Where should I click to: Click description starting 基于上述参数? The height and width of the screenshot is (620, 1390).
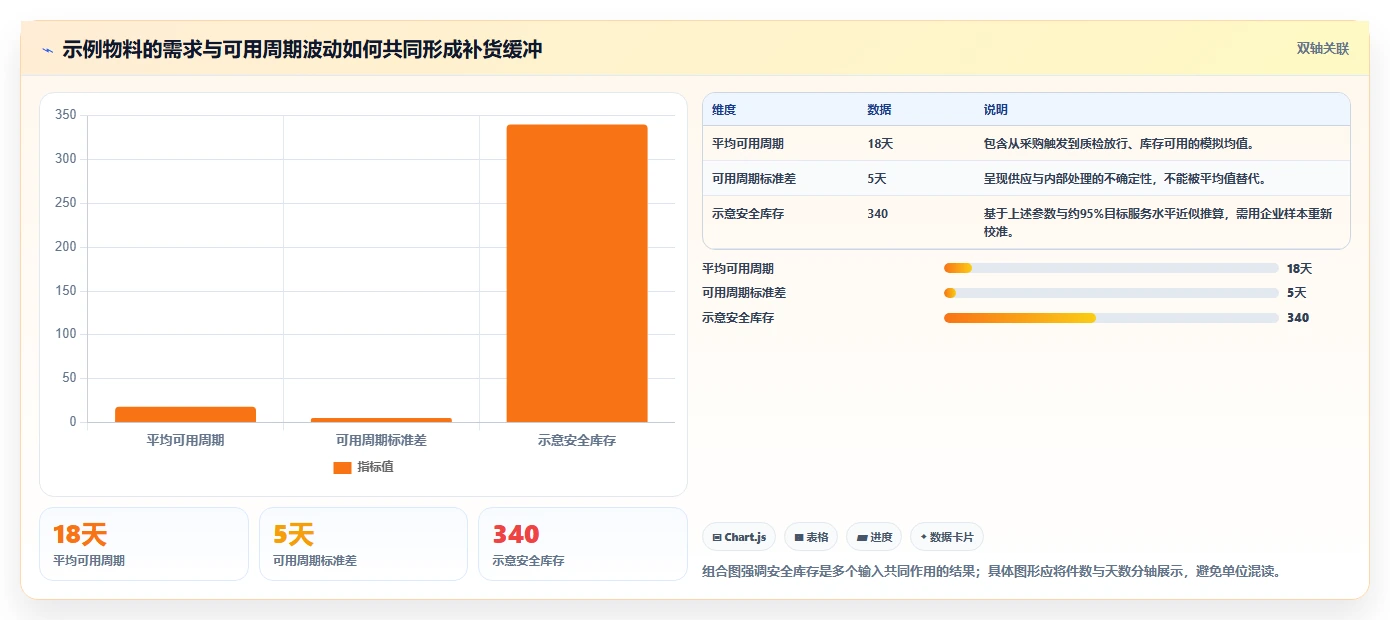(x=1158, y=223)
